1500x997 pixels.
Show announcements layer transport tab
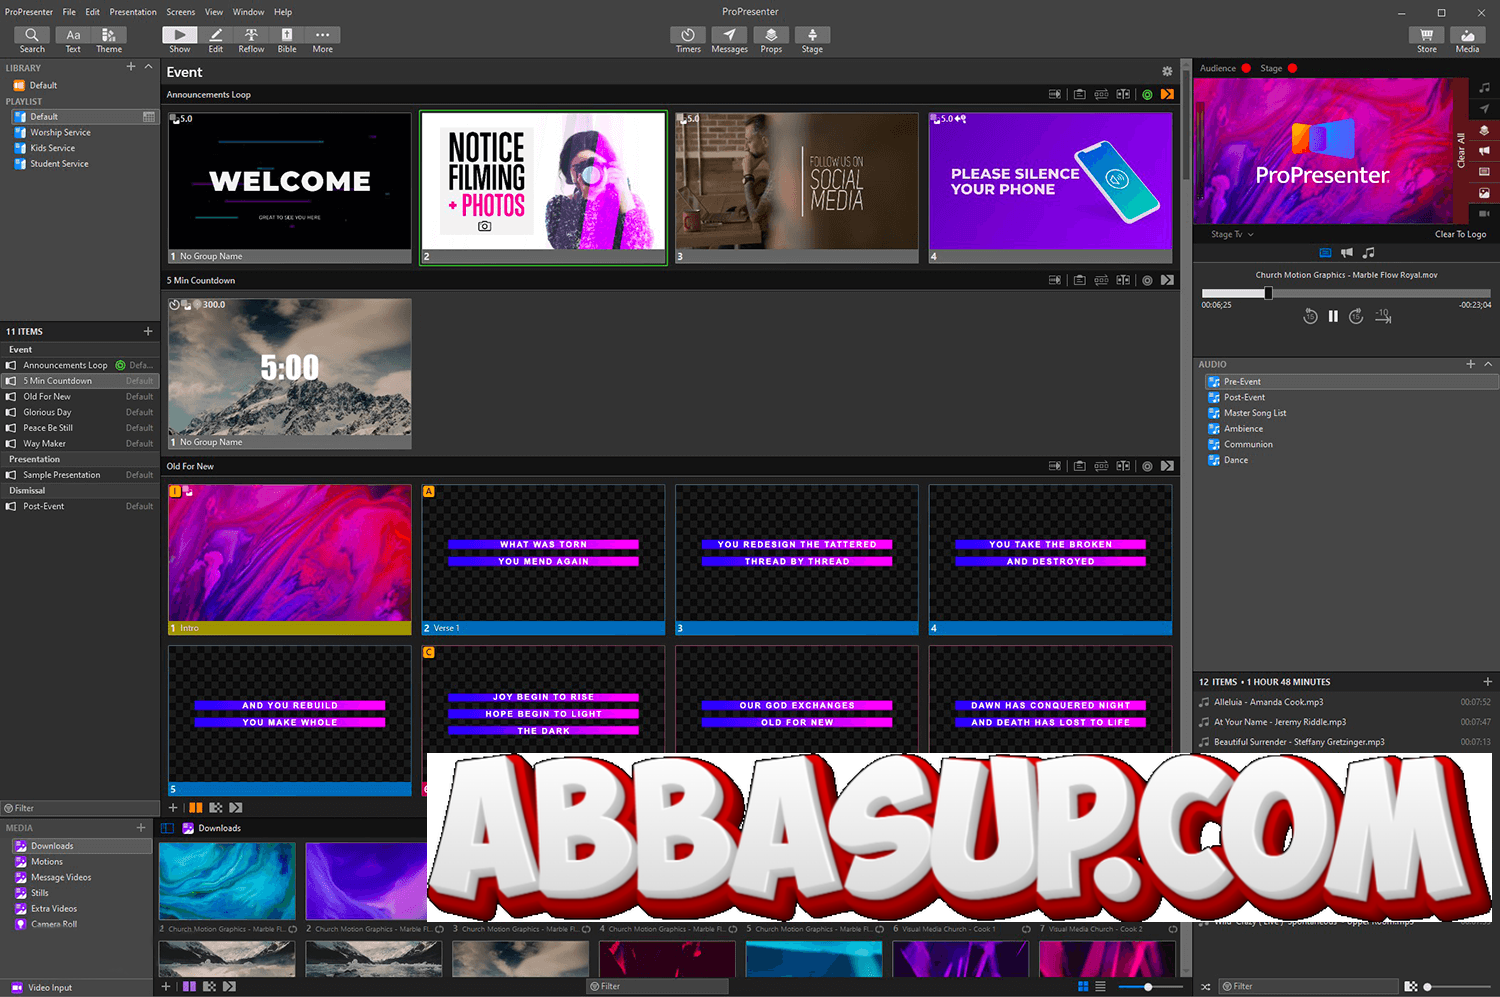[1347, 253]
